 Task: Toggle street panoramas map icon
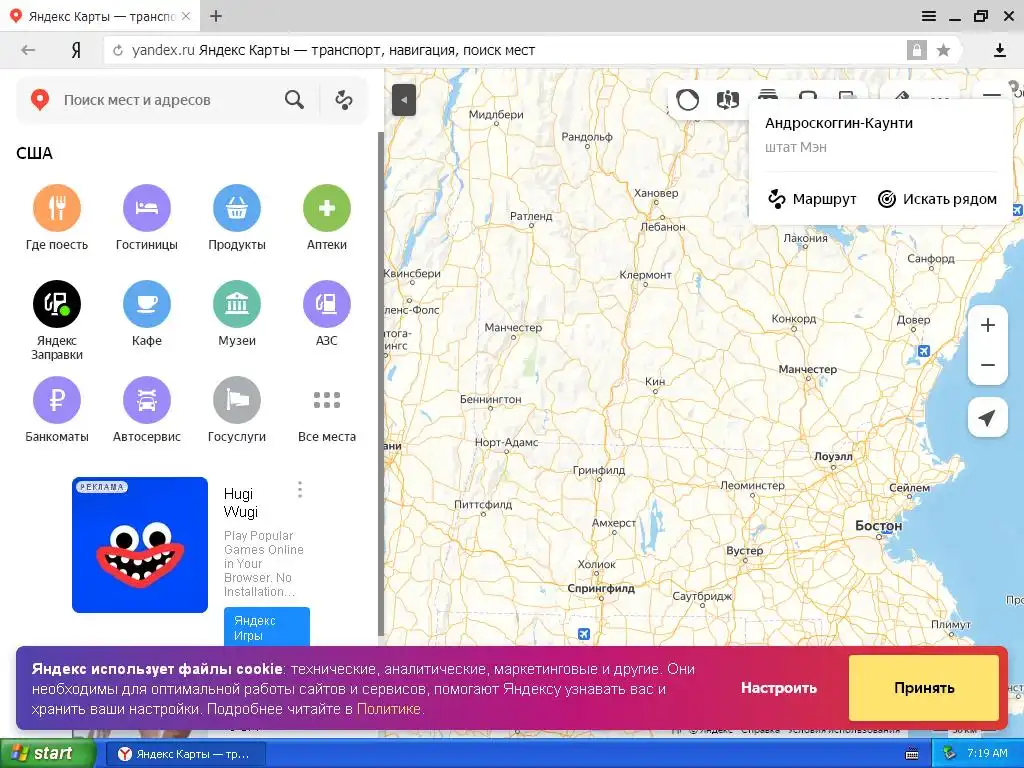(x=728, y=100)
